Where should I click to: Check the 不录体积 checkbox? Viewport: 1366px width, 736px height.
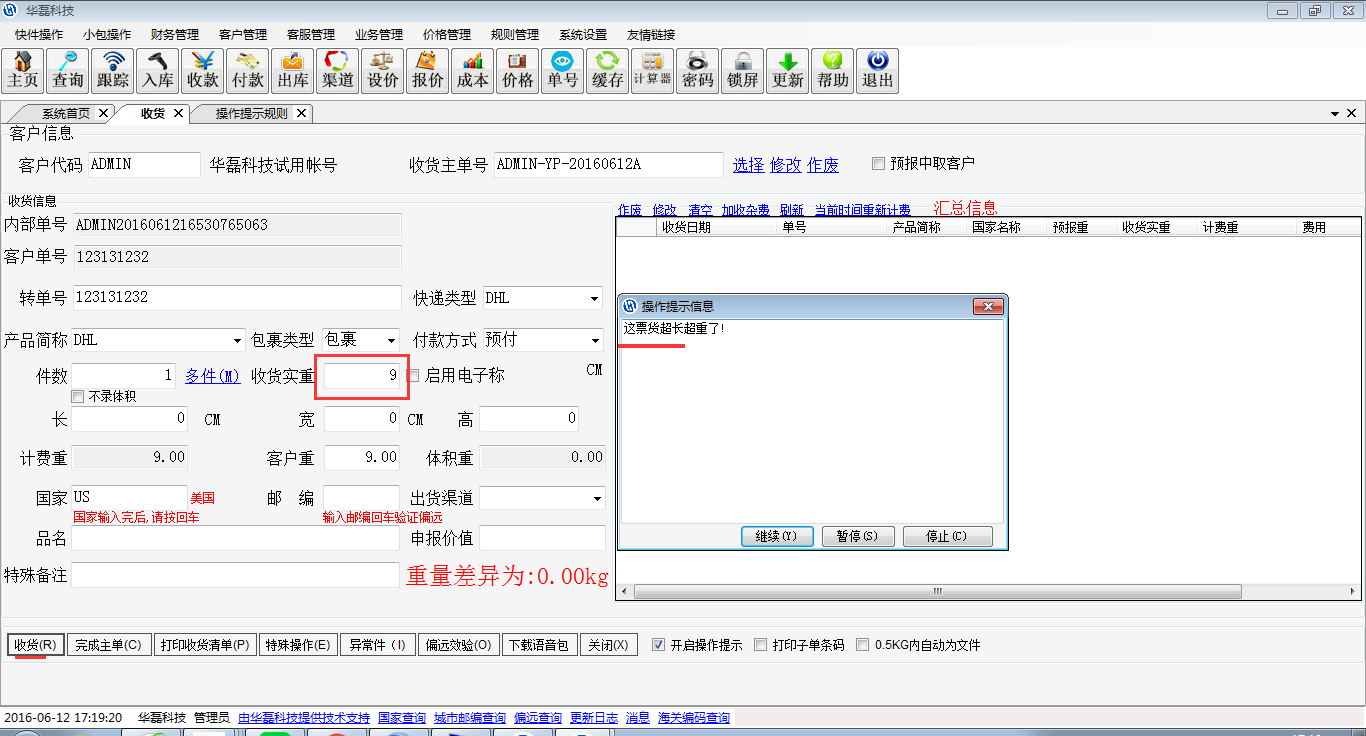(x=78, y=396)
